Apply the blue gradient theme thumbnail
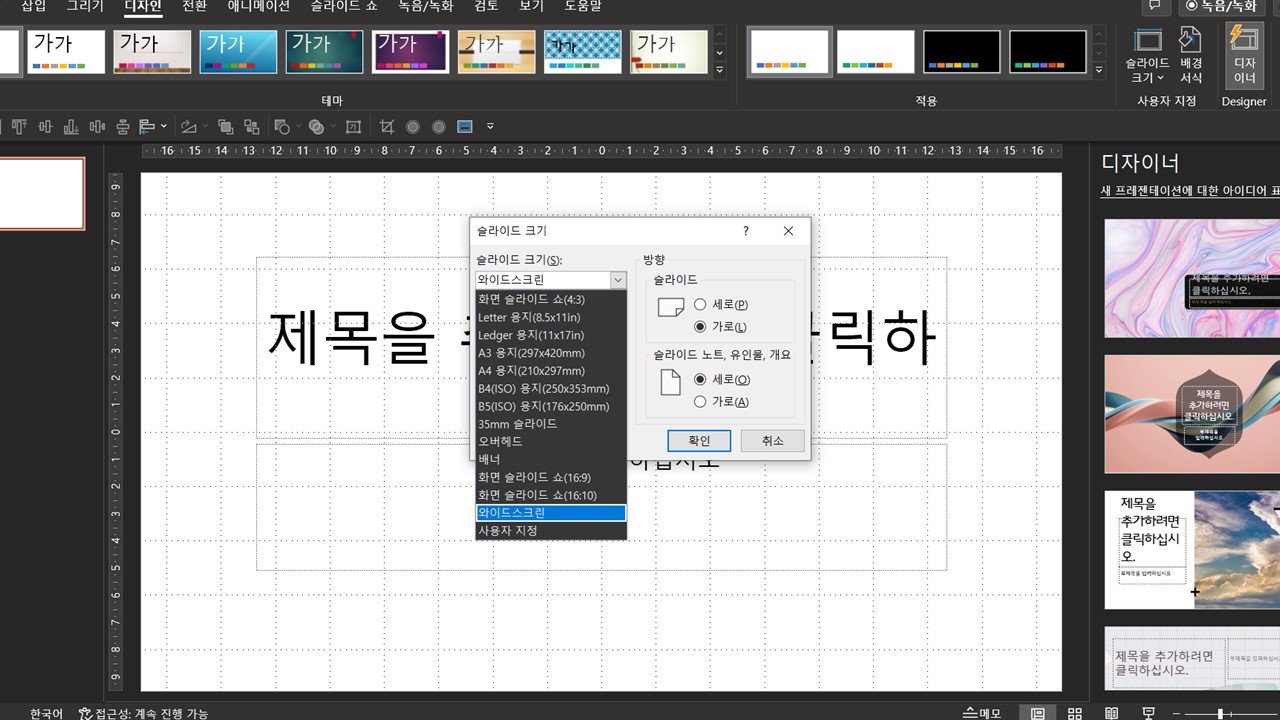The width and height of the screenshot is (1280, 720). pyautogui.click(x=238, y=51)
